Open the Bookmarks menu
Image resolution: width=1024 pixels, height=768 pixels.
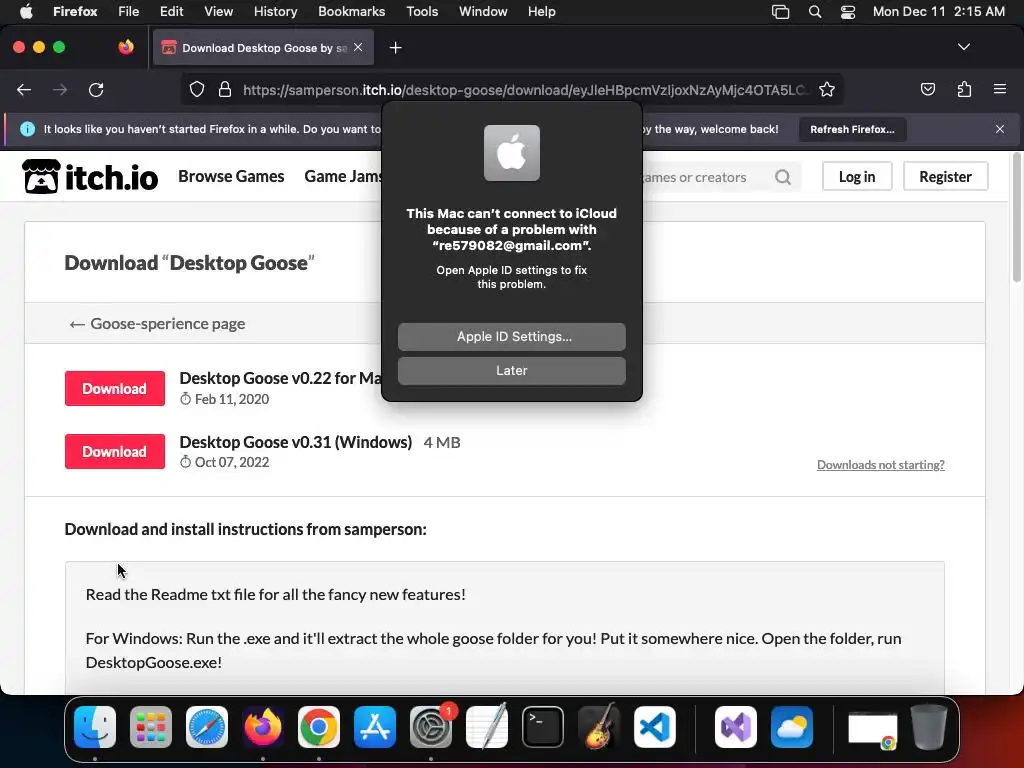pyautogui.click(x=351, y=12)
